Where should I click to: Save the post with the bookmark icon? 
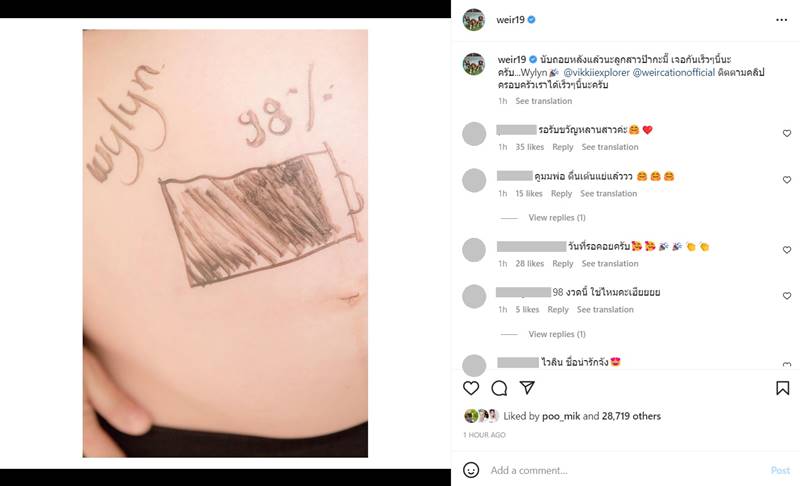click(x=783, y=388)
